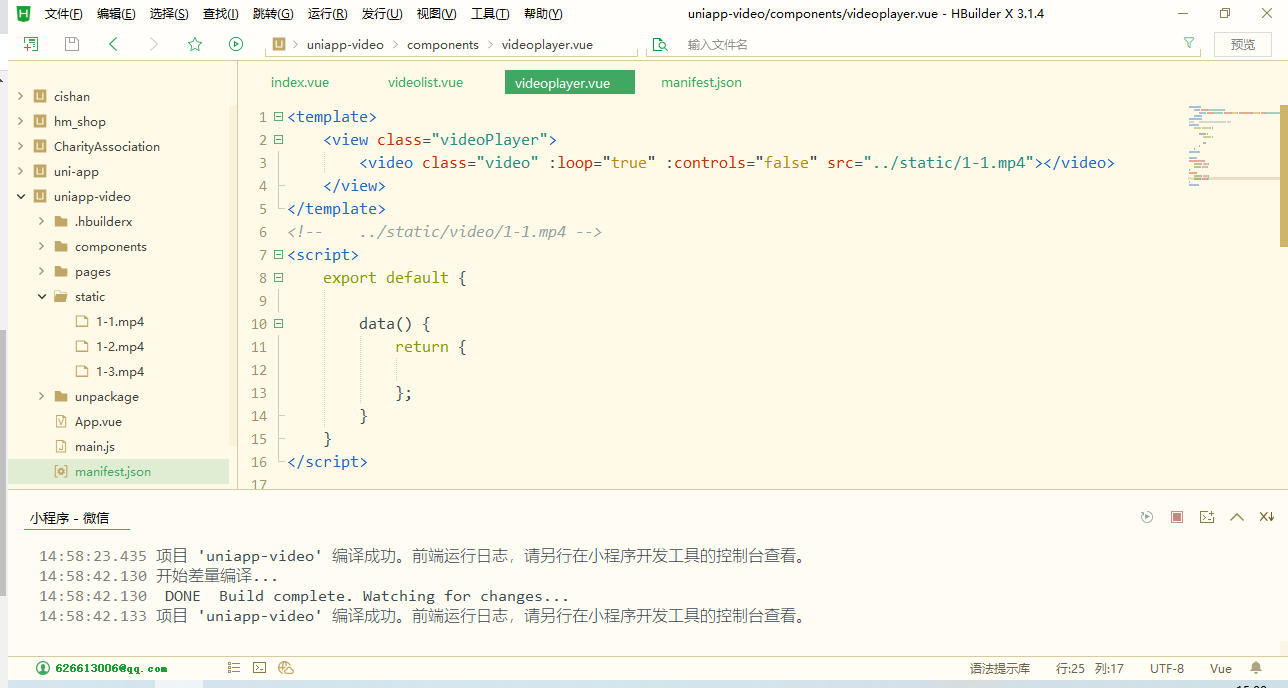1288x688 pixels.
Task: Open the 工具(T) menu
Action: (x=490, y=14)
